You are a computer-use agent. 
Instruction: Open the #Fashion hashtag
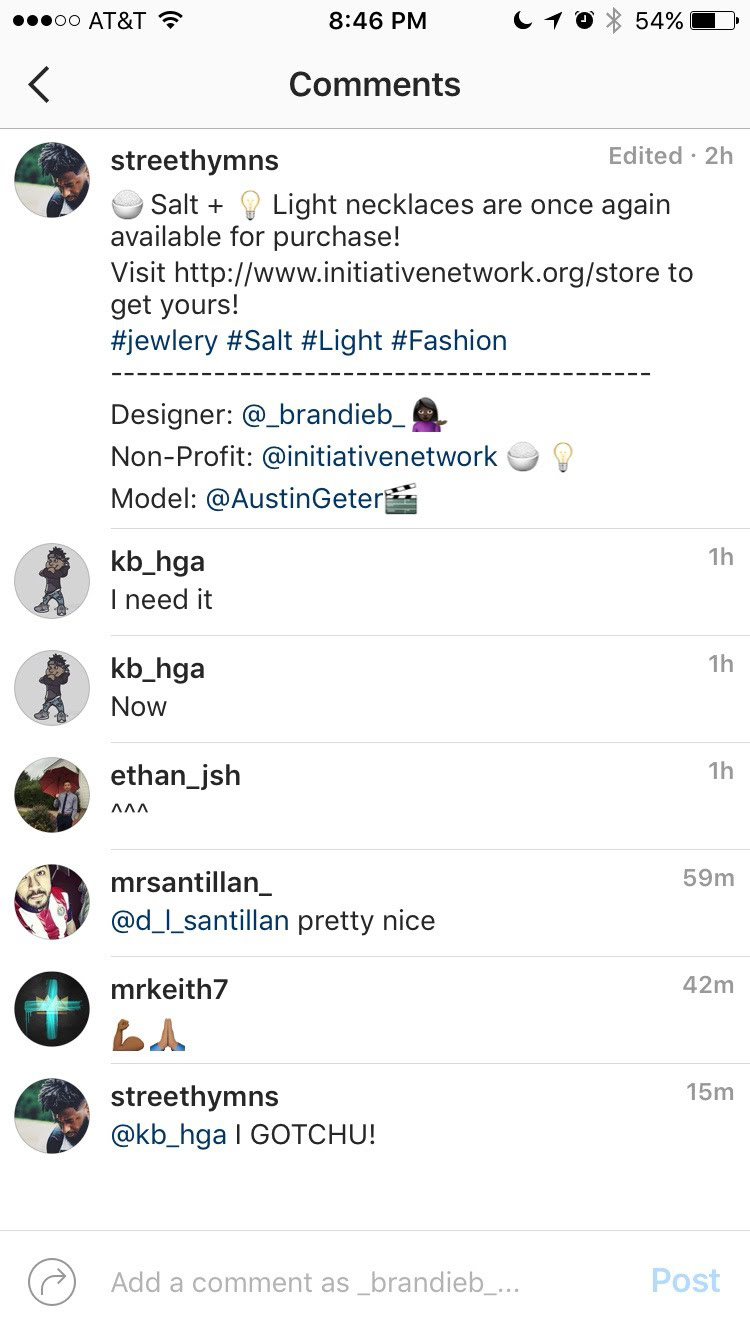[449, 340]
